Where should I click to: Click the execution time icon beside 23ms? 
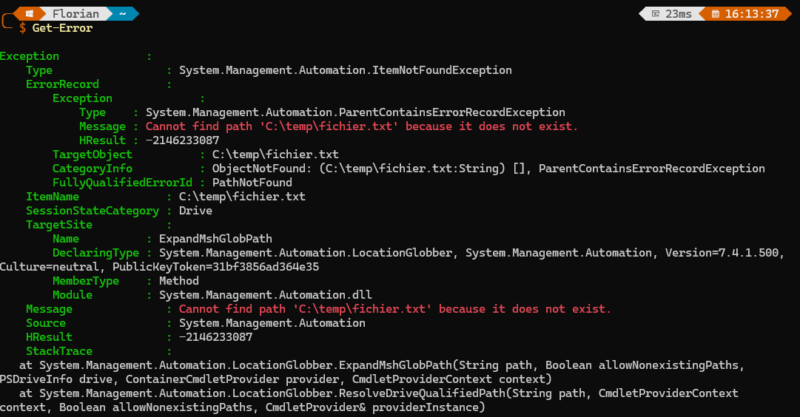pyautogui.click(x=655, y=14)
